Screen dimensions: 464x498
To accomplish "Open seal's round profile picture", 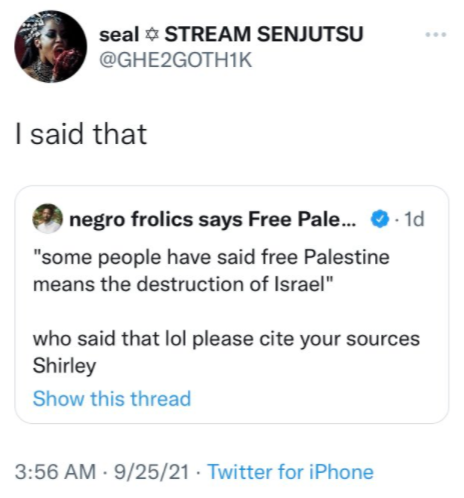I will coord(50,46).
